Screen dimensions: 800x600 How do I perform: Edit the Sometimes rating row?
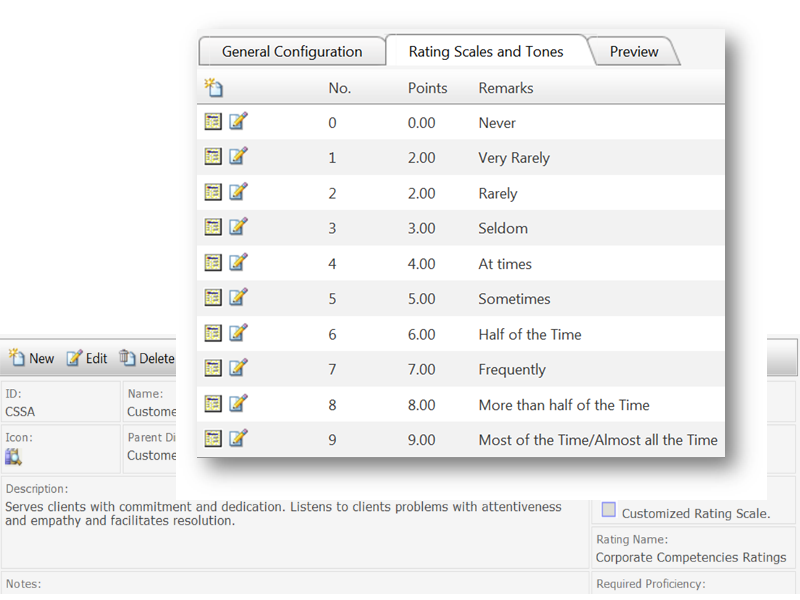pyautogui.click(x=238, y=297)
